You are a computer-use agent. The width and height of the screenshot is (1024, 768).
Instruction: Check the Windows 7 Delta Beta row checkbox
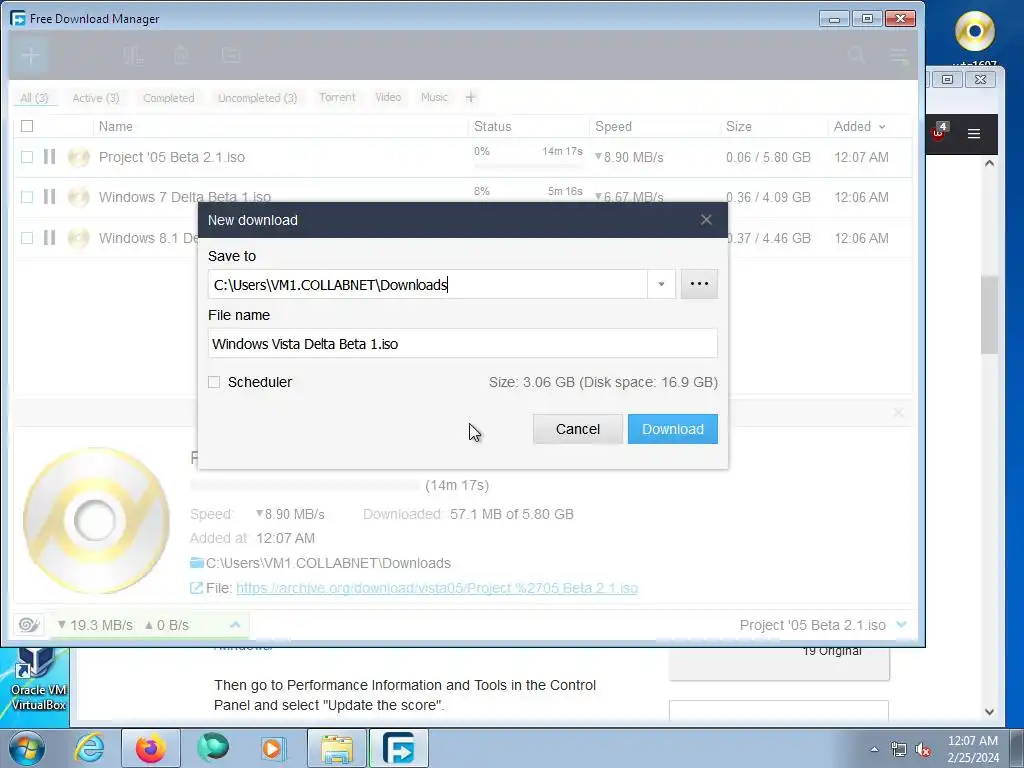coord(27,197)
